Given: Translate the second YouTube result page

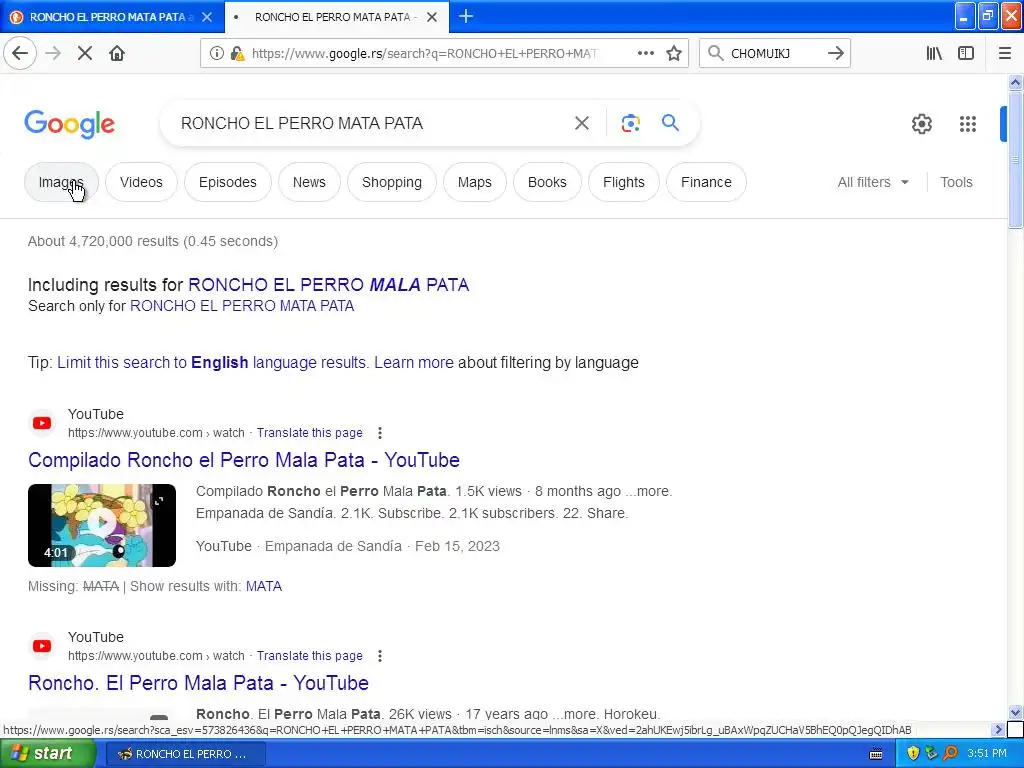Looking at the screenshot, I should pyautogui.click(x=310, y=656).
